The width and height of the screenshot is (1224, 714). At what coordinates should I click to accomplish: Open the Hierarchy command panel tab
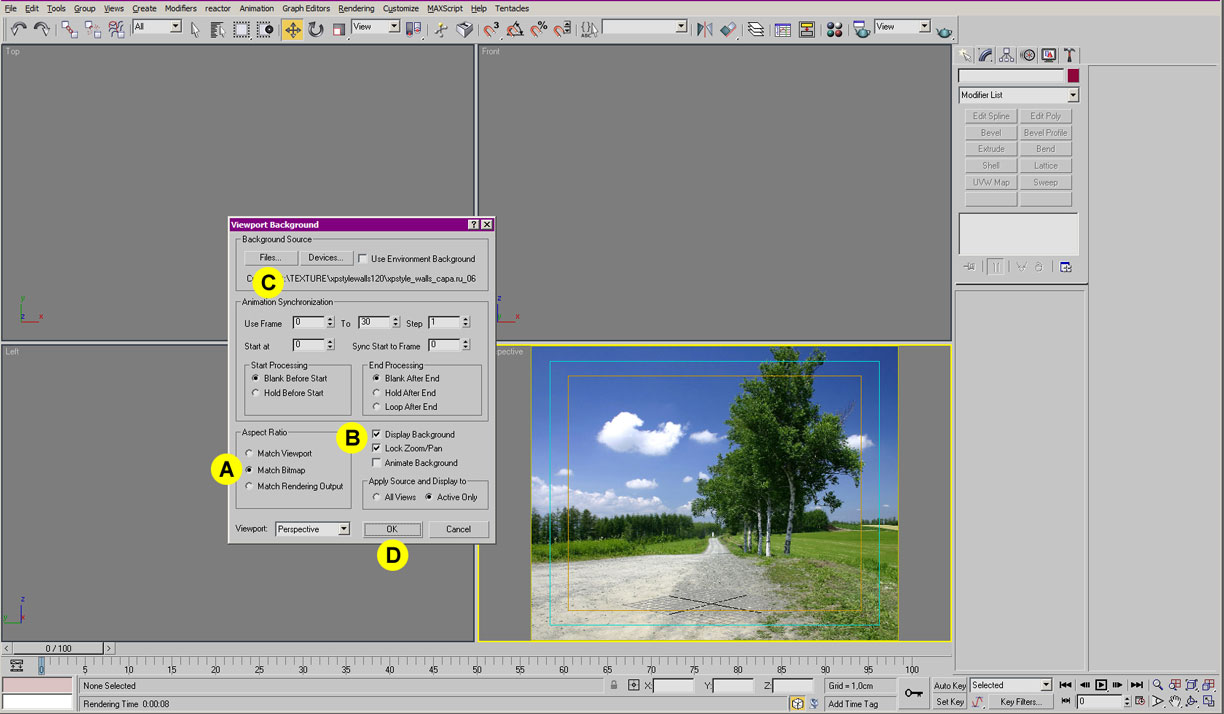(1006, 55)
